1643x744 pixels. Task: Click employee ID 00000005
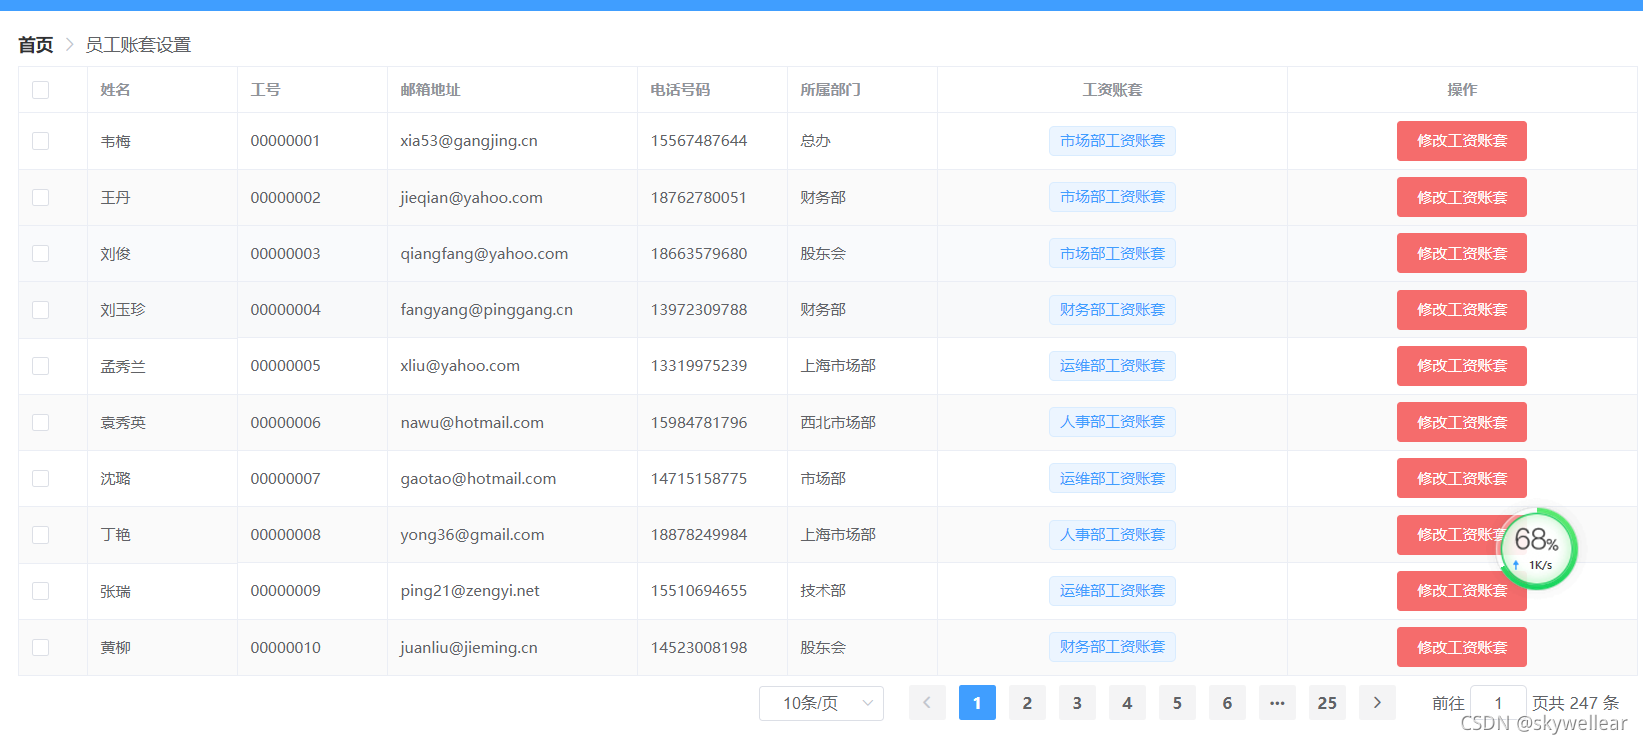[x=286, y=366]
